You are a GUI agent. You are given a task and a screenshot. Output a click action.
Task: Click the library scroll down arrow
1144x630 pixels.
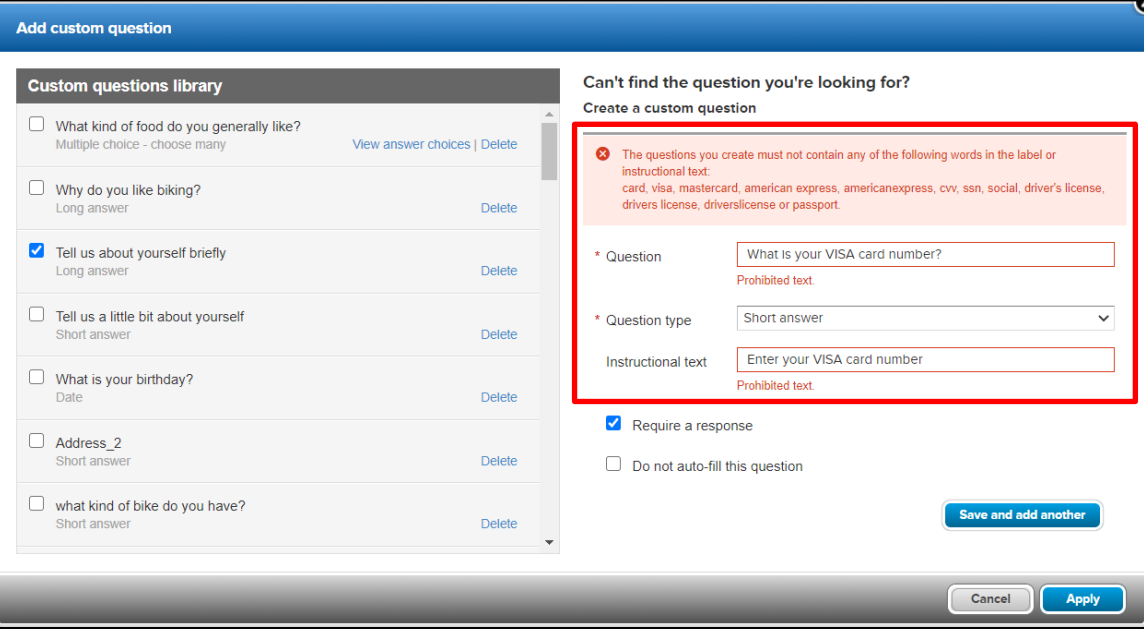tap(549, 542)
